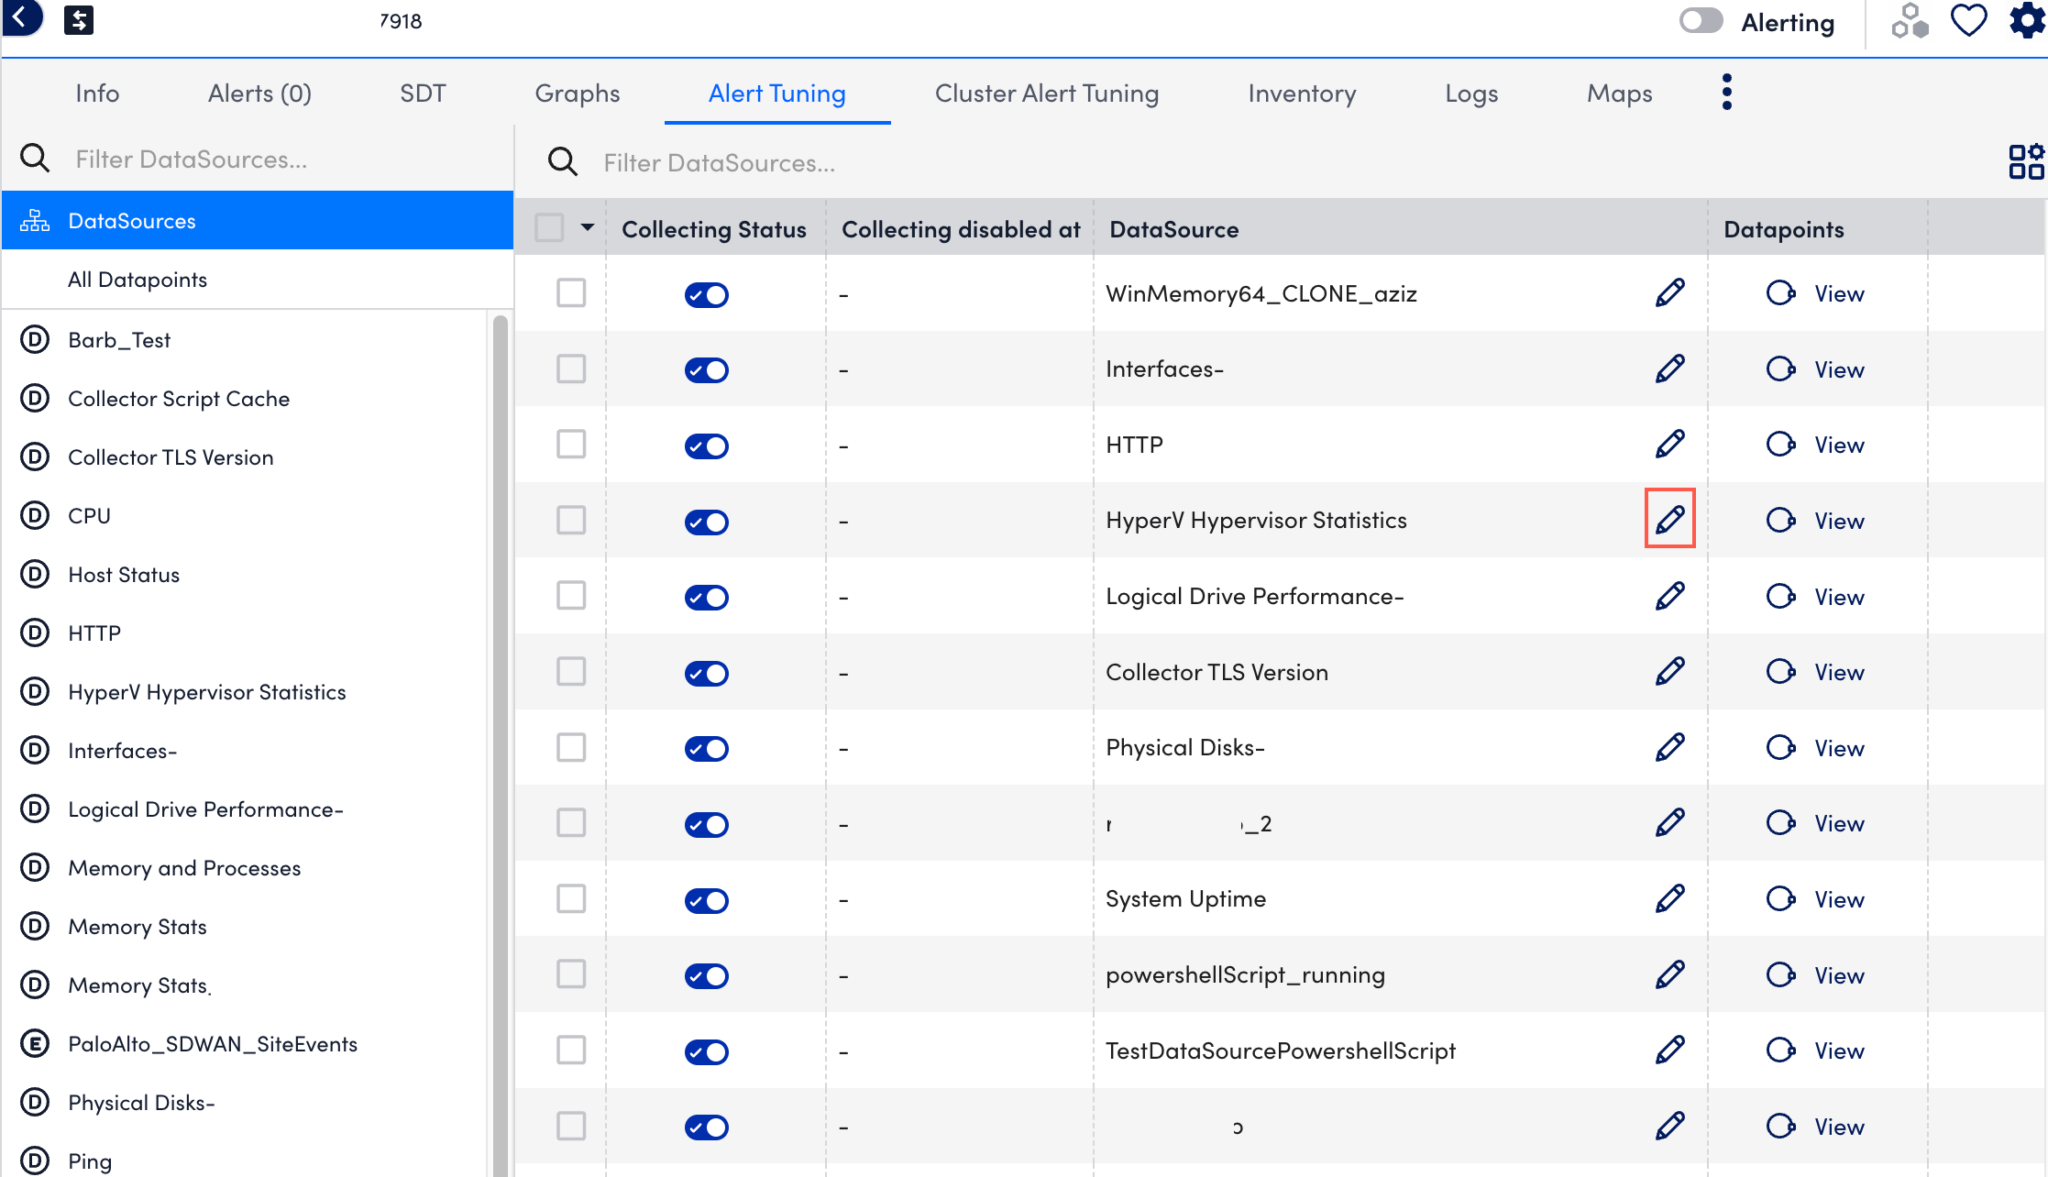This screenshot has height=1177, width=2048.
Task: Select All Datapoints in the left panel
Action: click(137, 279)
